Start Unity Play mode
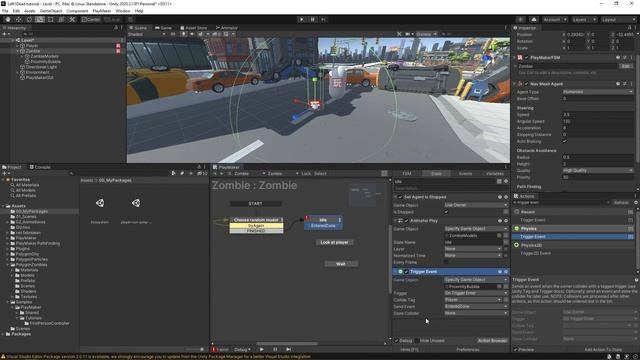640x360 pixels. point(302,19)
